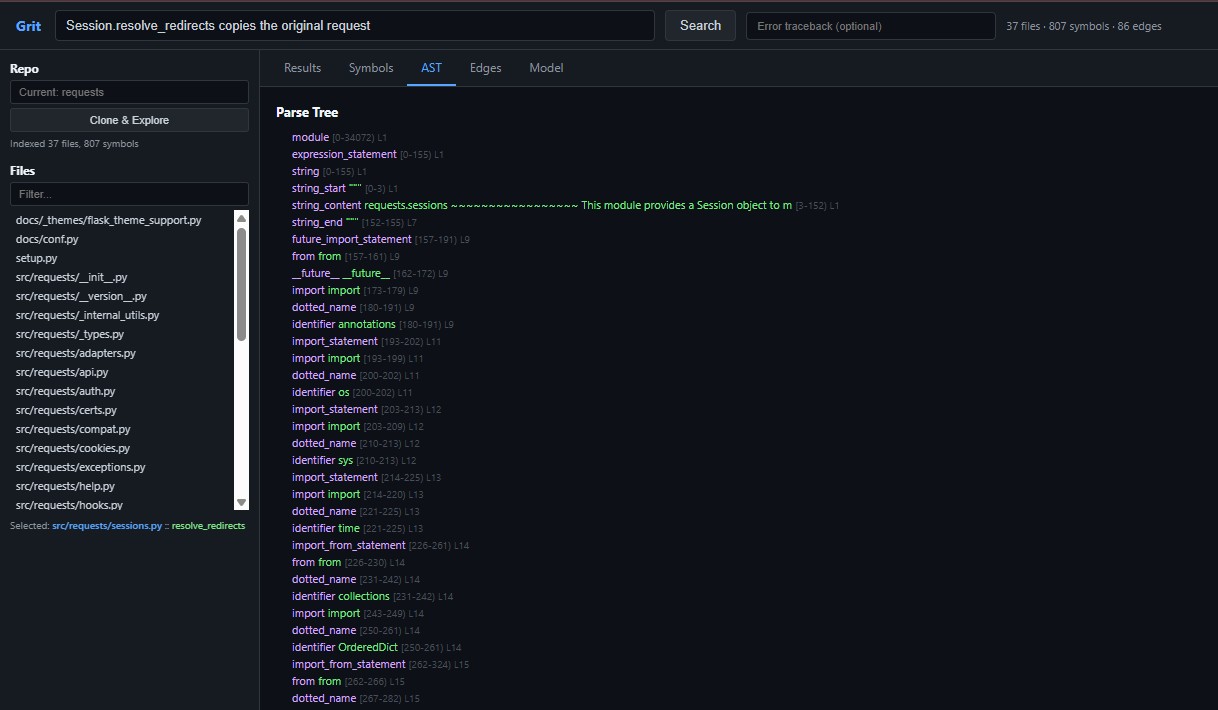
Task: Click file list scrollbar down arrow
Action: (x=241, y=502)
